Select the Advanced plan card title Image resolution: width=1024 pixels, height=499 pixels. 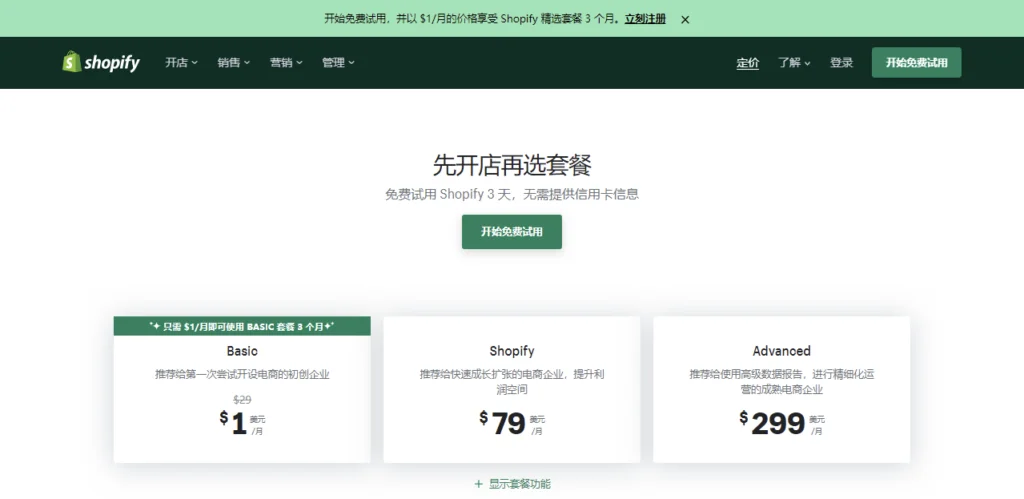click(x=782, y=351)
